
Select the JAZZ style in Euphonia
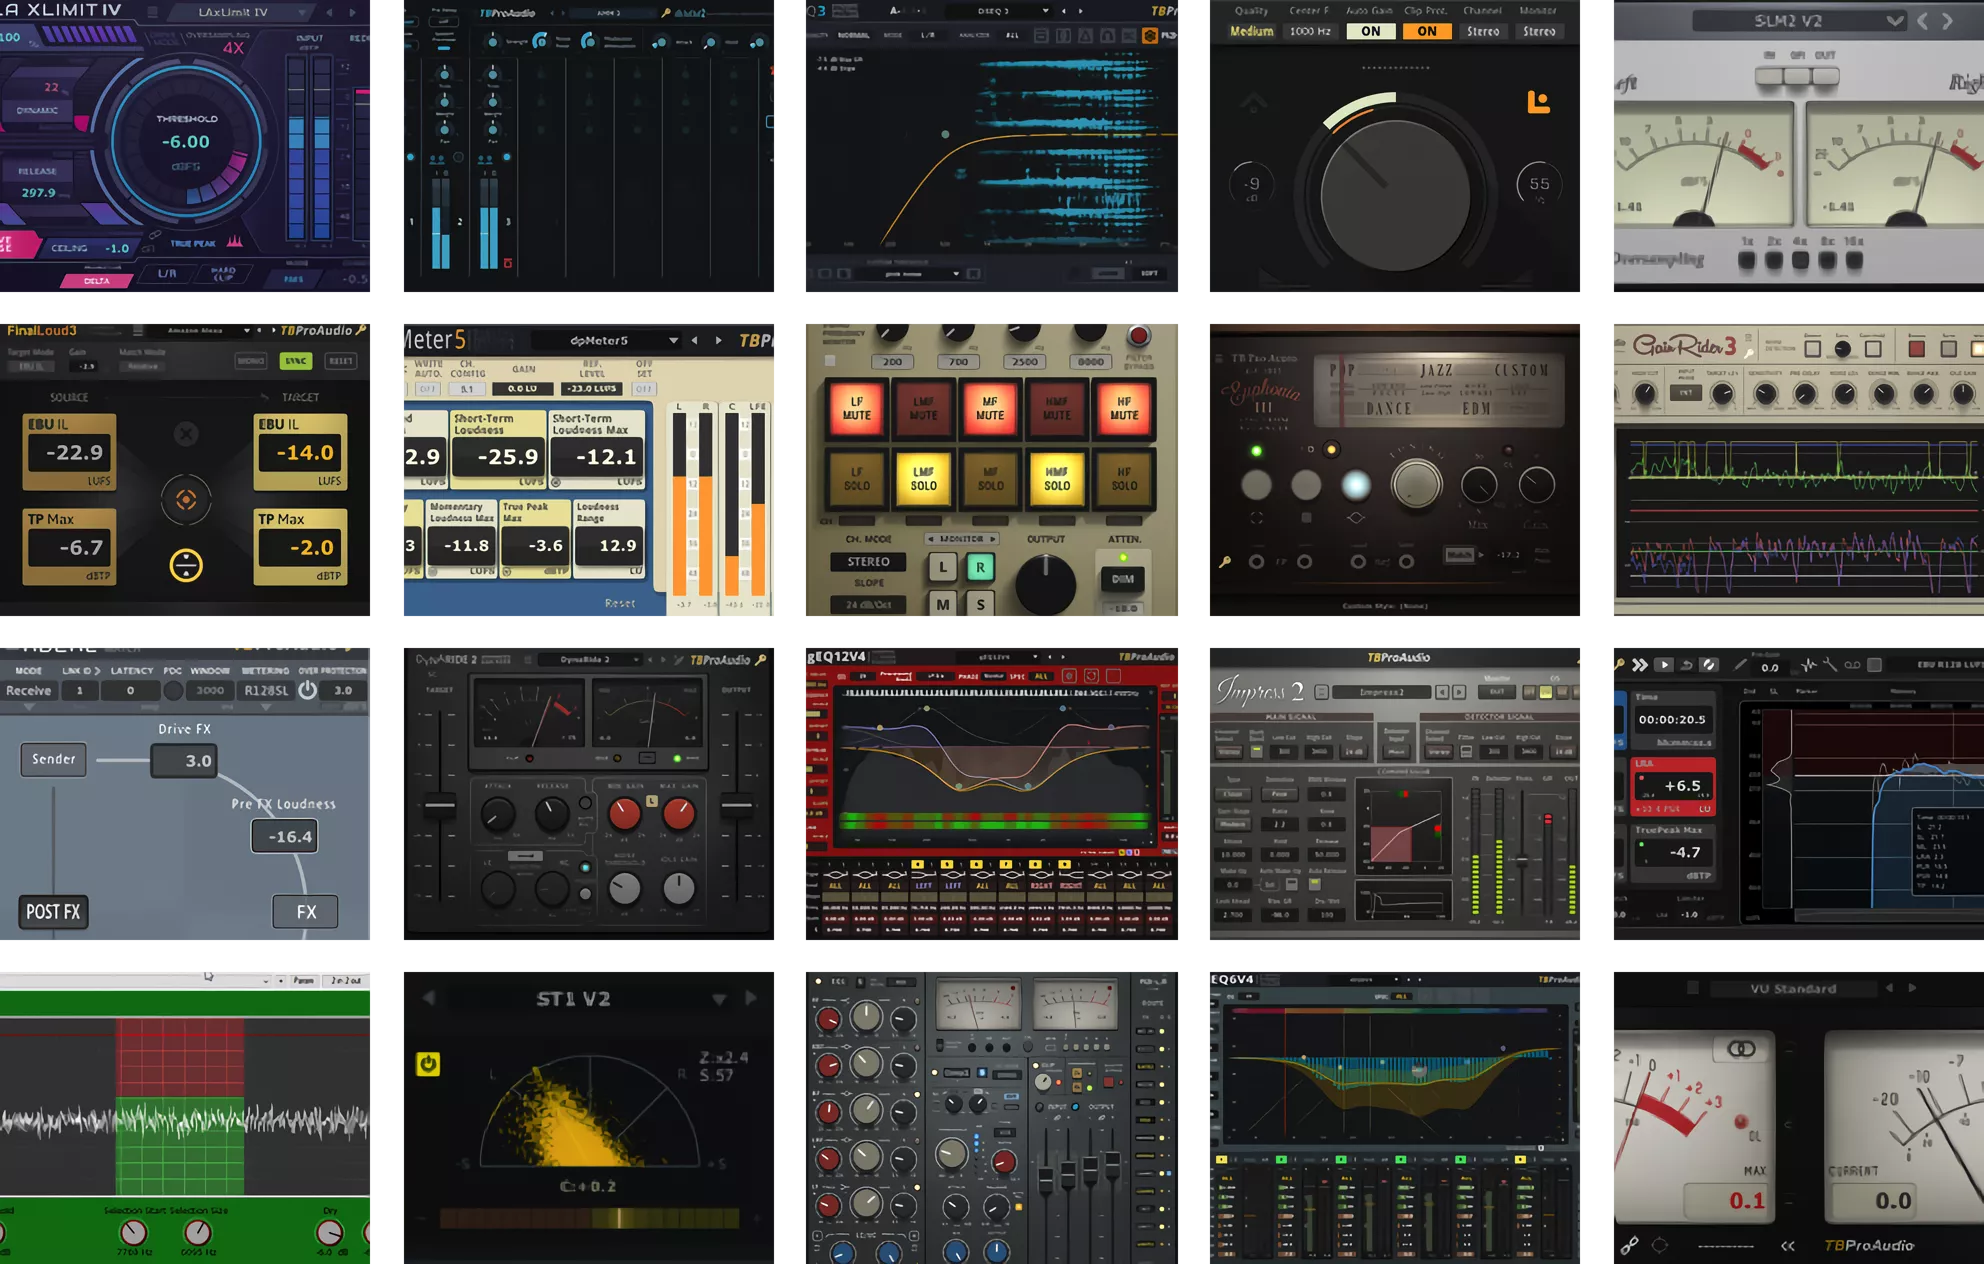[1436, 370]
